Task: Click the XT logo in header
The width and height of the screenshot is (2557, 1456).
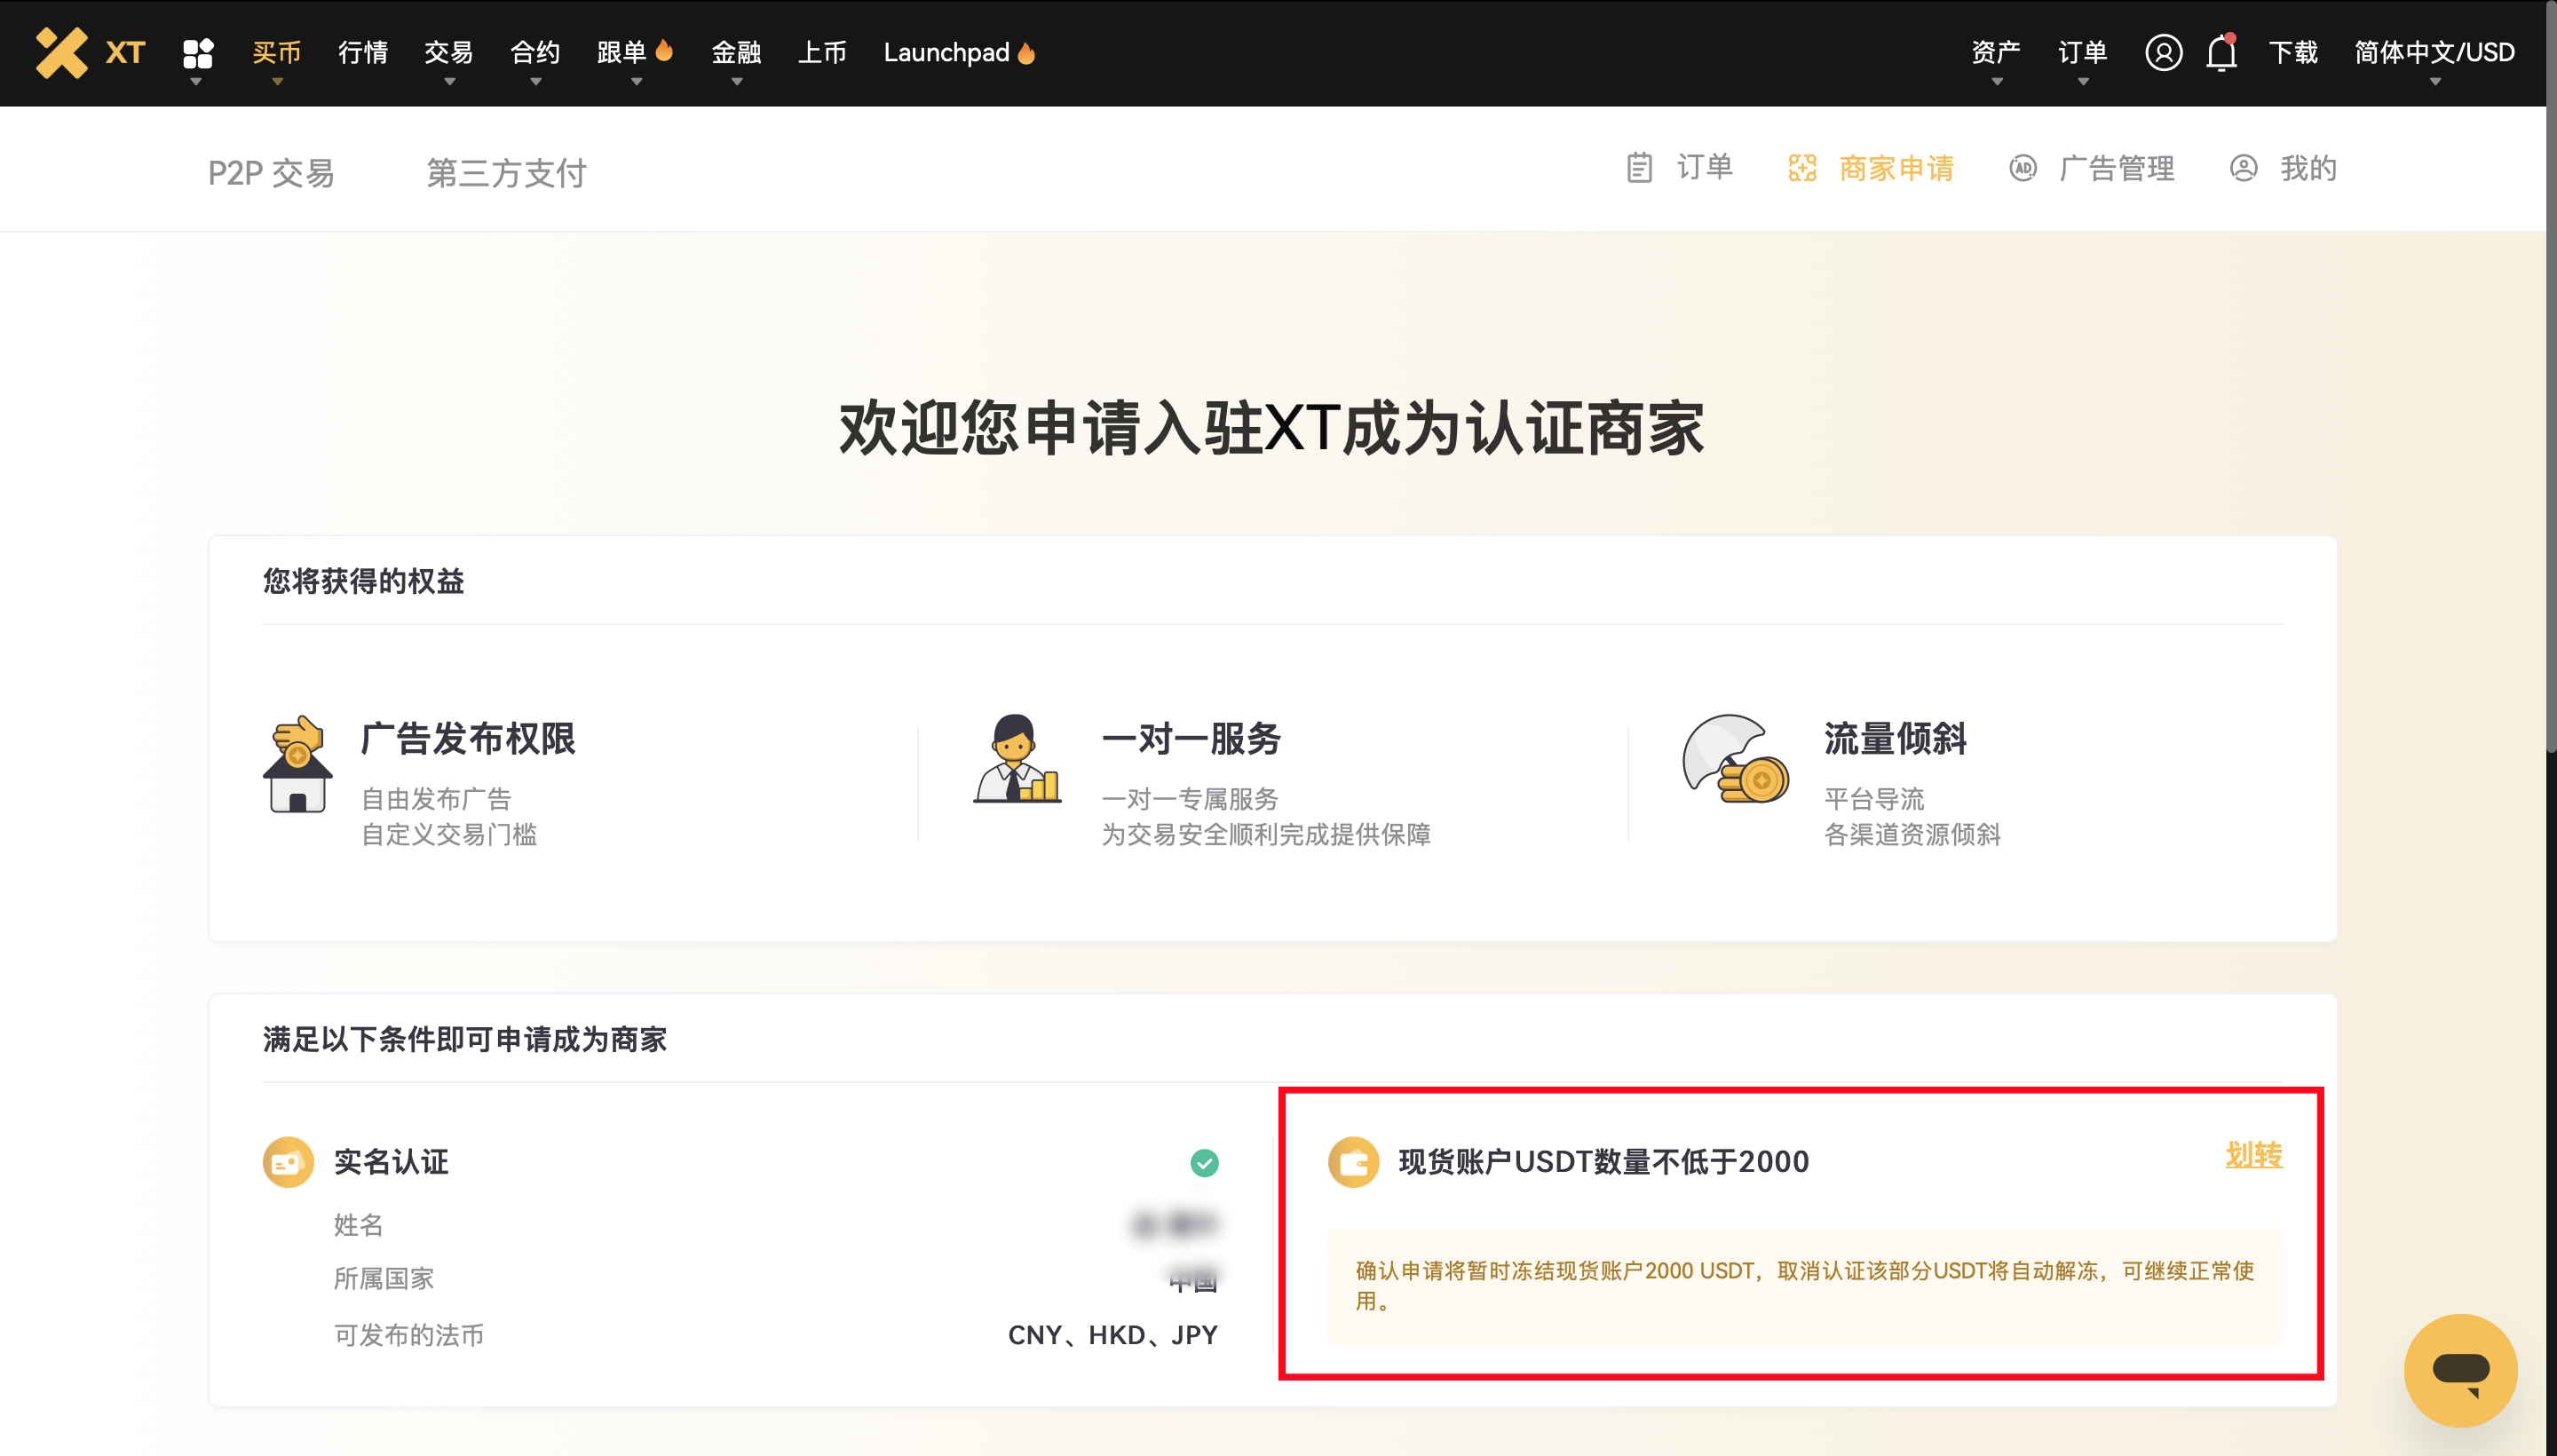Action: [x=90, y=52]
